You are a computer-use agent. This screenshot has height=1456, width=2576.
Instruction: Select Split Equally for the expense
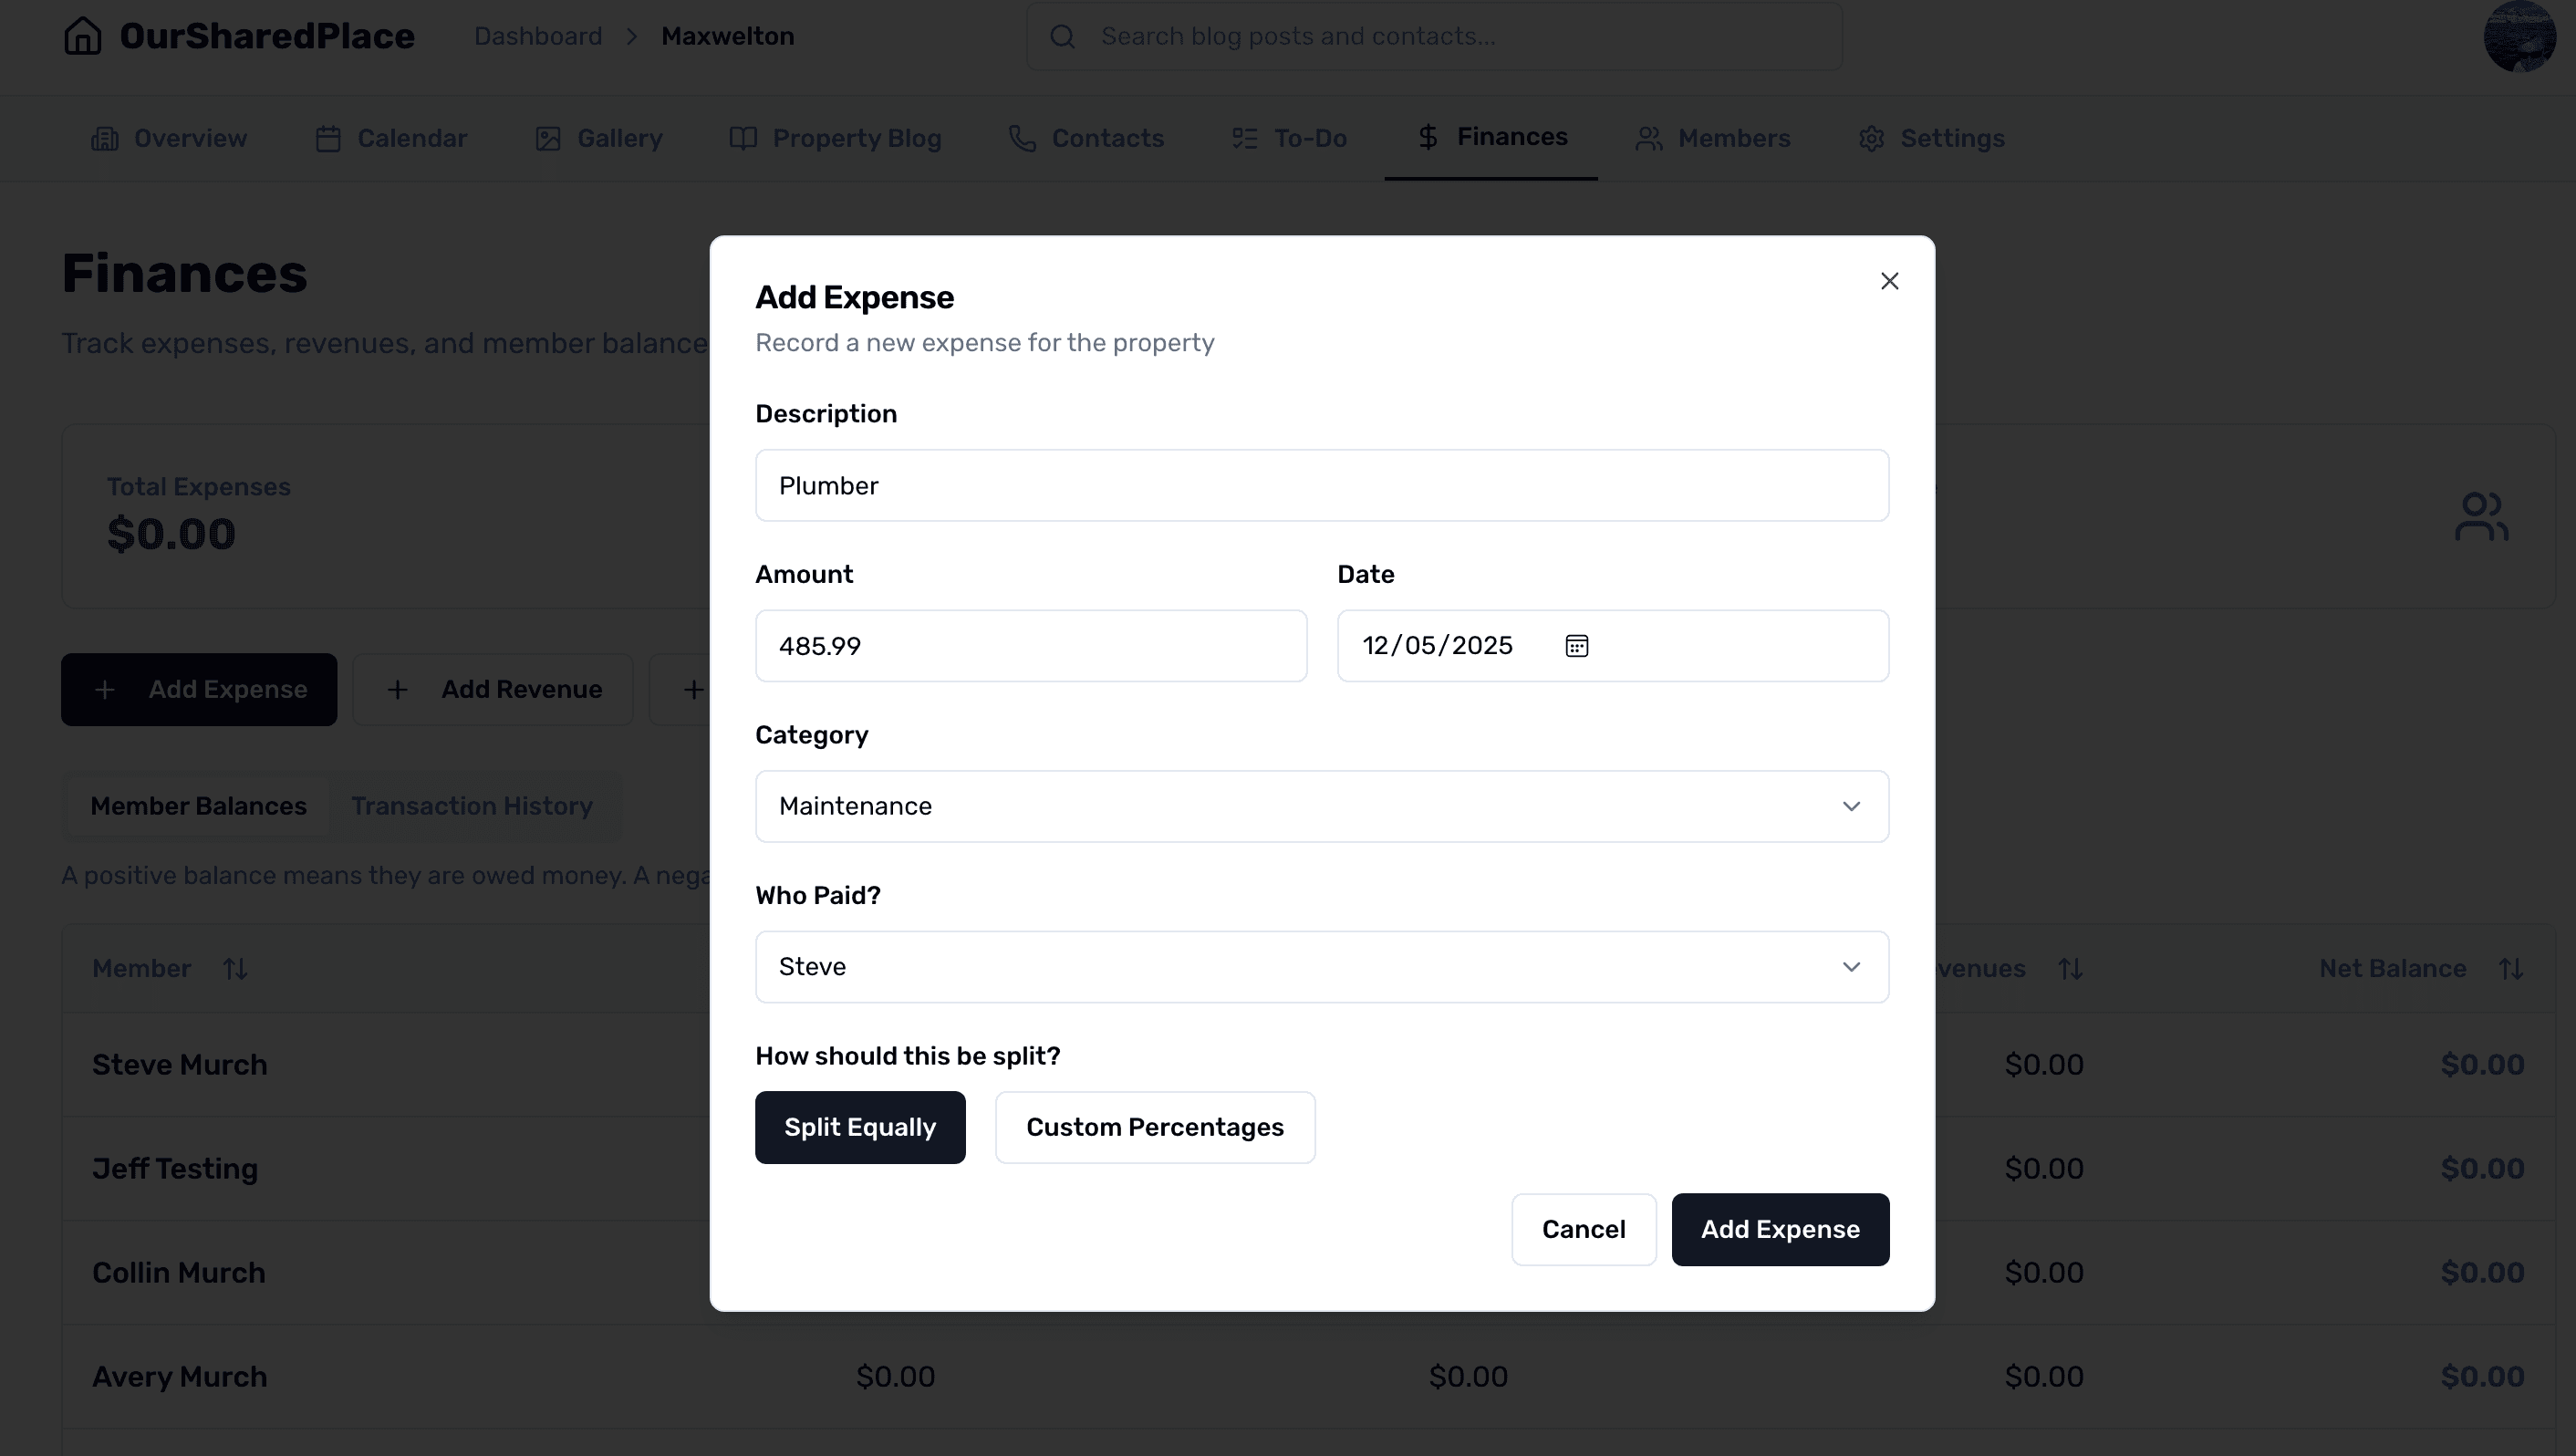point(860,1127)
